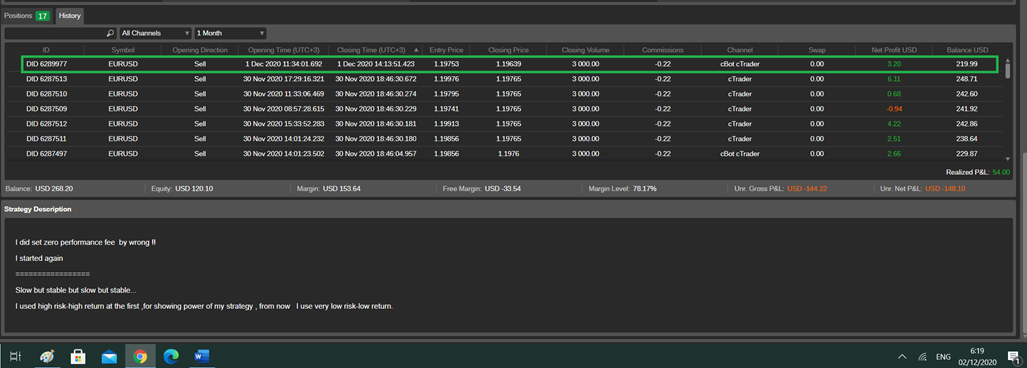
Task: Sort by the Closing Volume column header
Action: (586, 50)
